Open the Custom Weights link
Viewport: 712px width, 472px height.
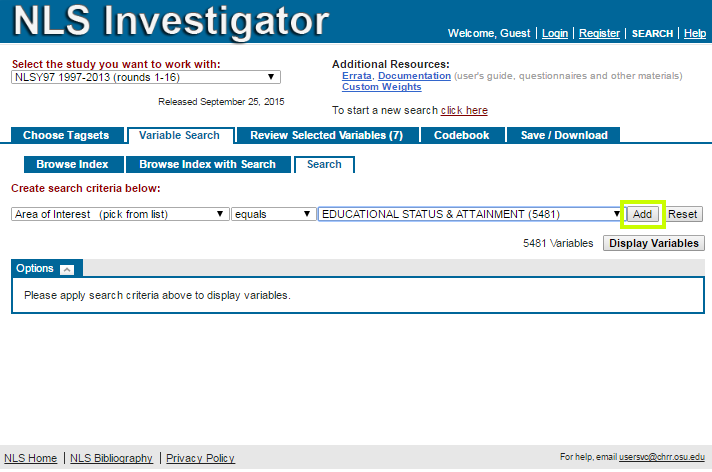381,87
